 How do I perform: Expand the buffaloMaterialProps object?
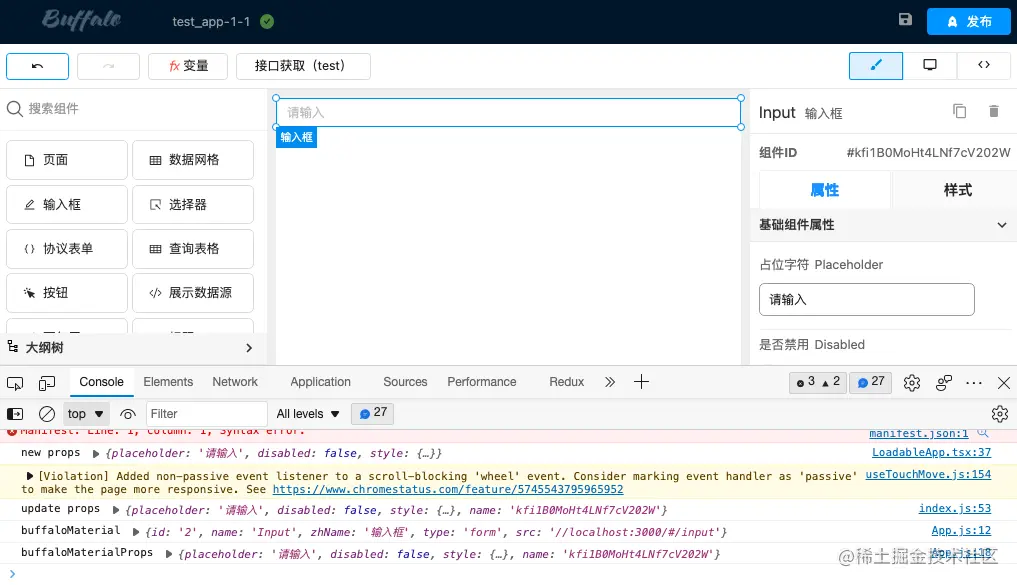pyautogui.click(x=169, y=554)
